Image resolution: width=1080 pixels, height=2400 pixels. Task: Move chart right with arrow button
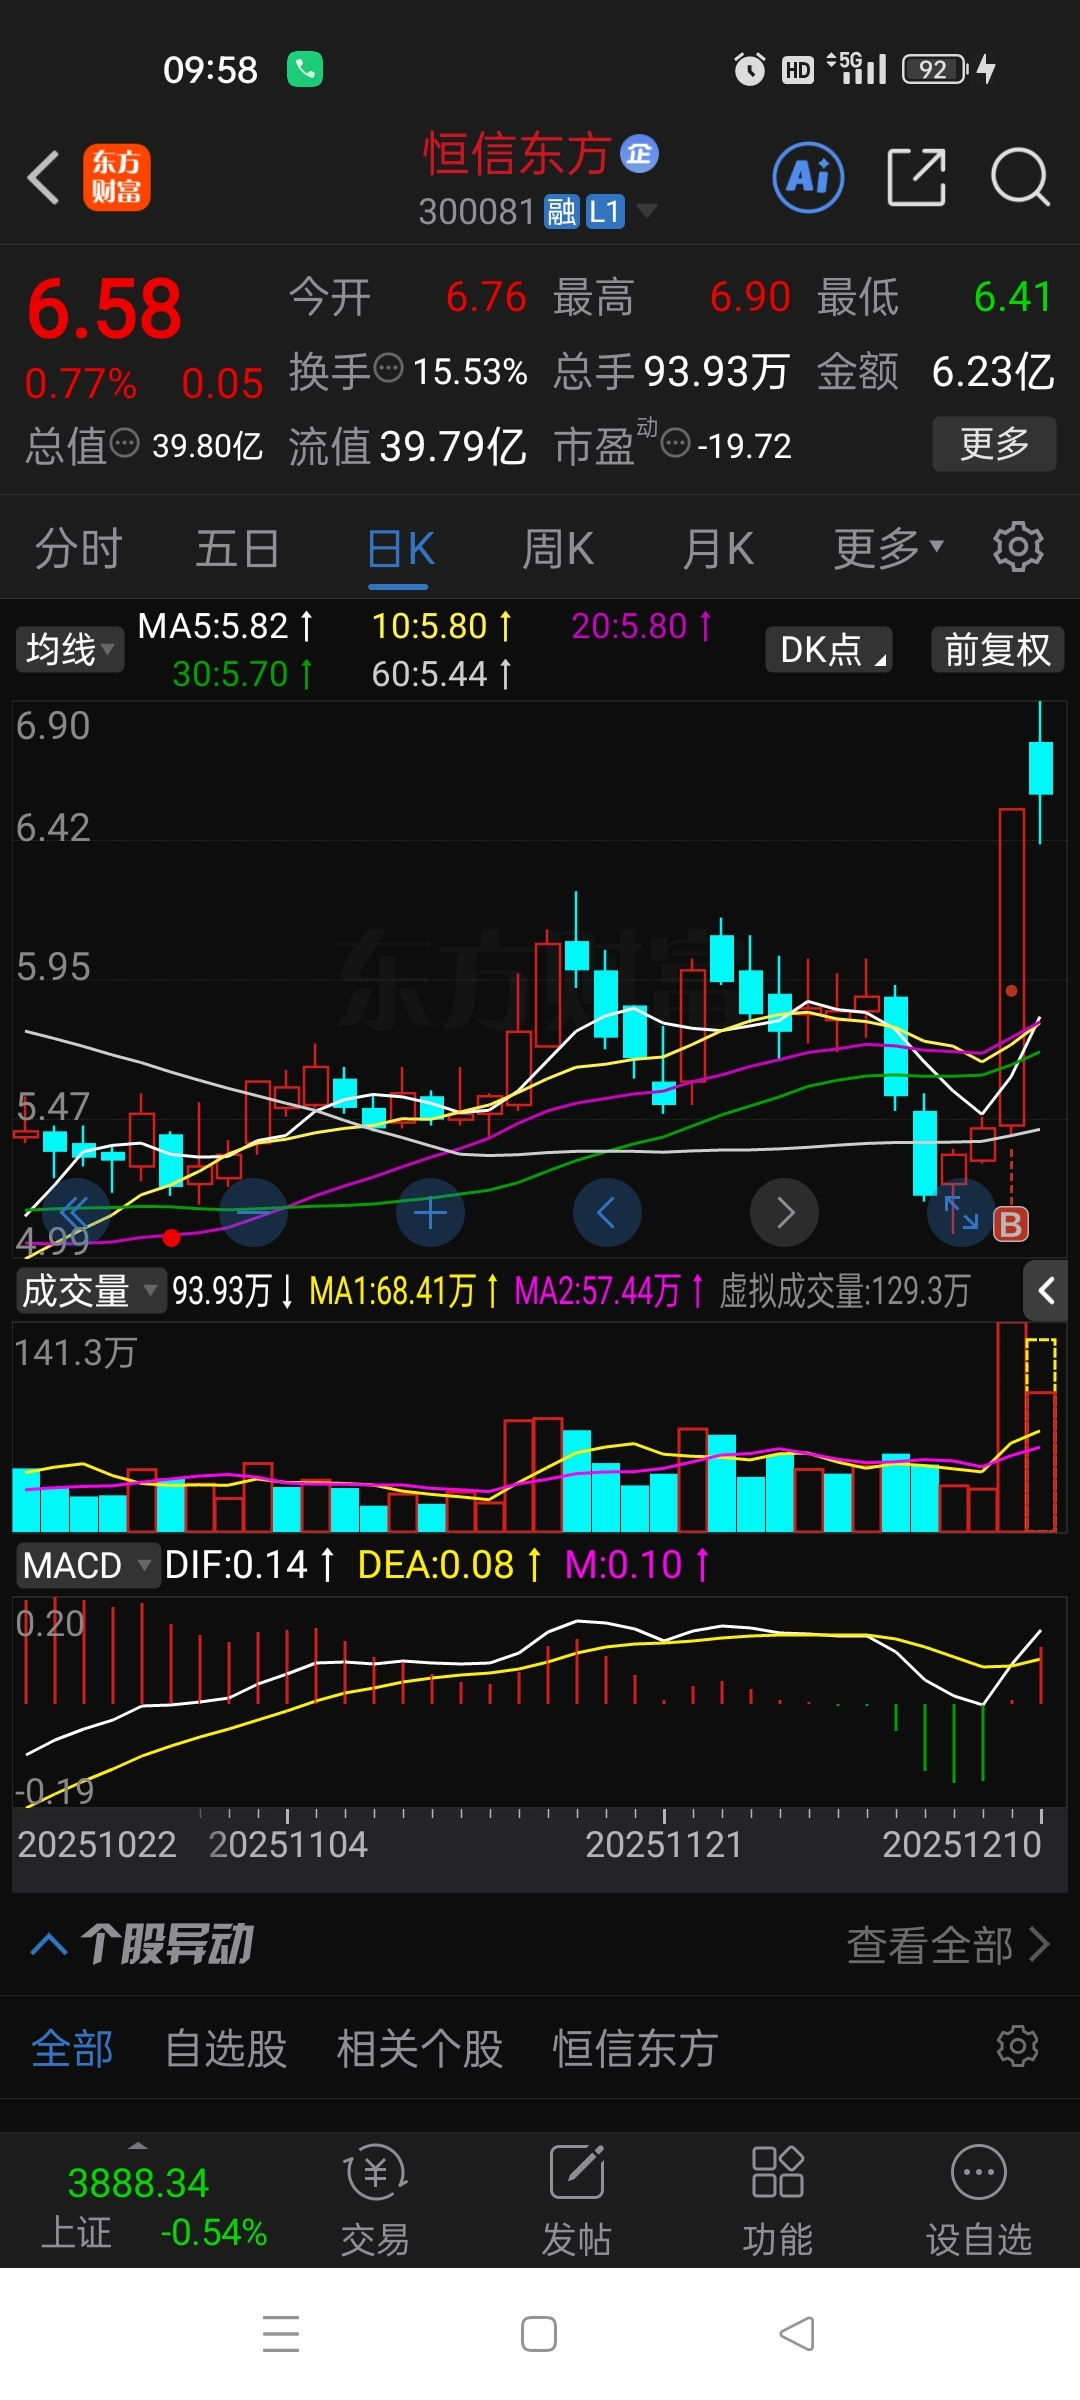pos(785,1213)
